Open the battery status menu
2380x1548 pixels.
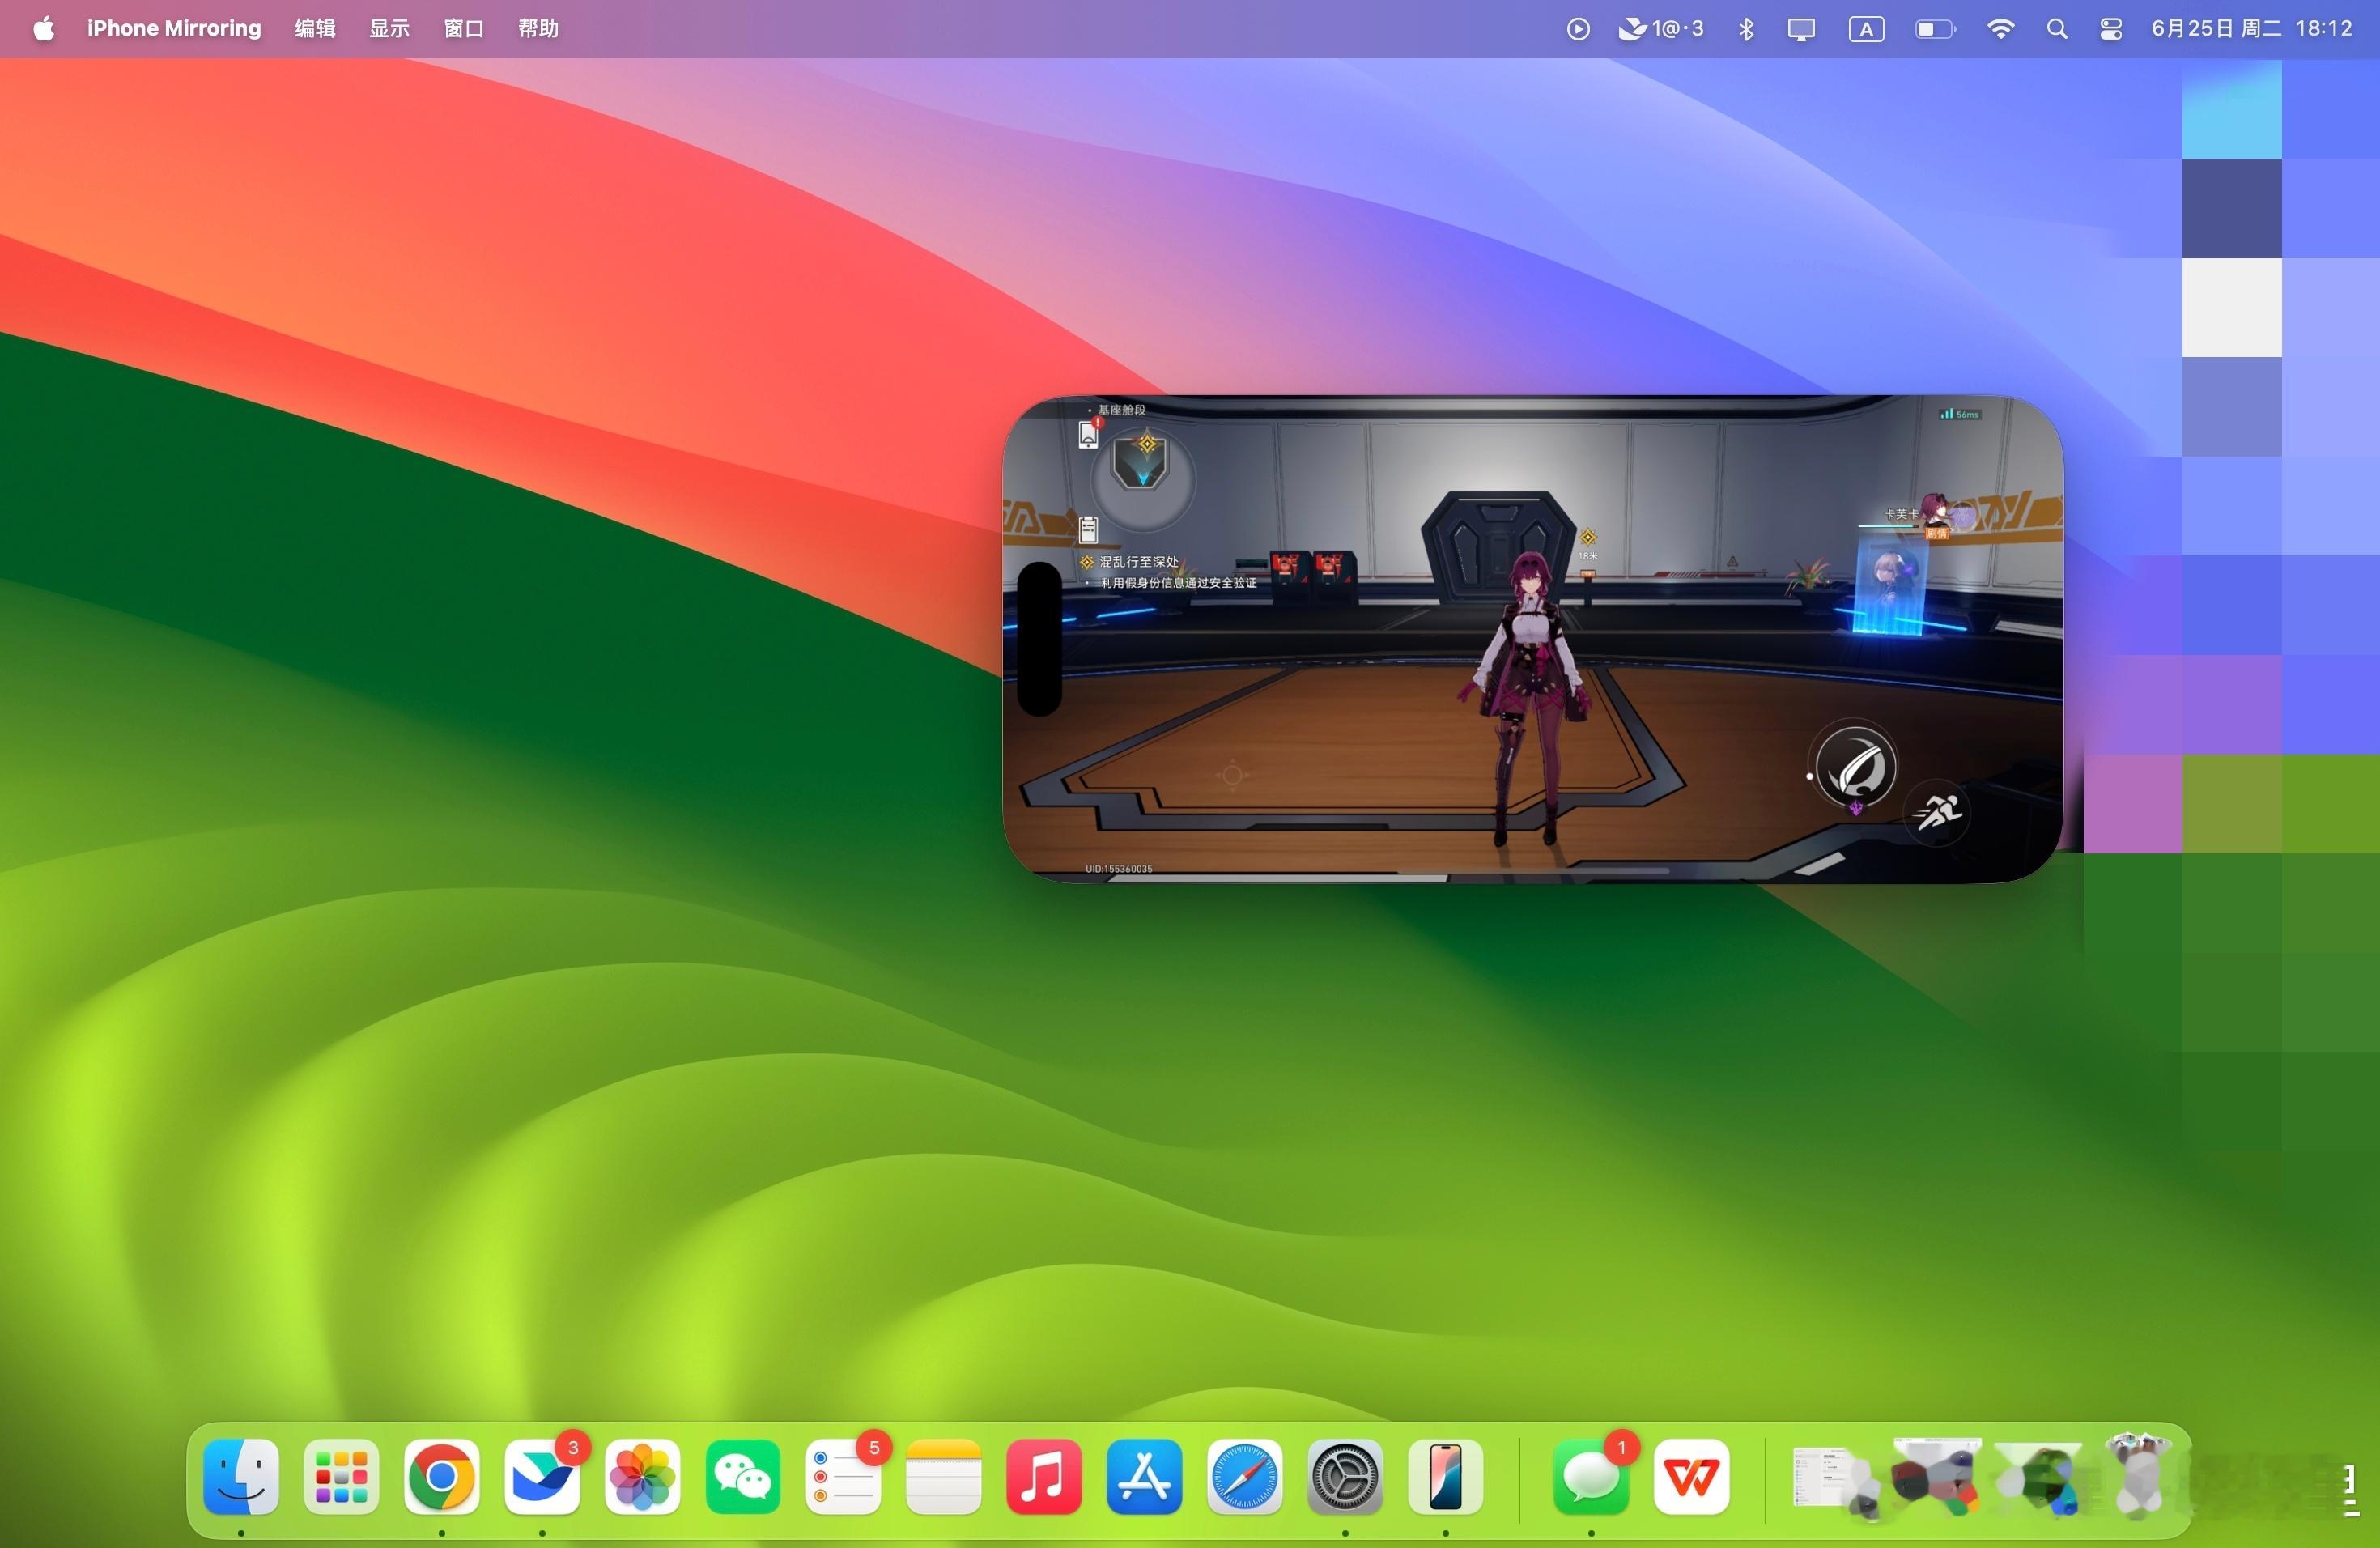(1935, 29)
